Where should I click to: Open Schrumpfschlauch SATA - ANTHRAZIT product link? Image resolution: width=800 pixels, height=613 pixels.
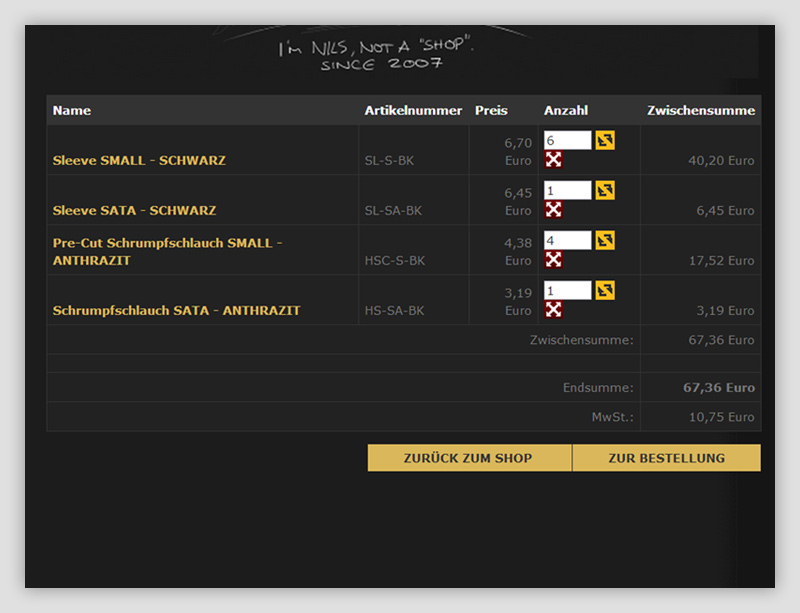[x=176, y=310]
